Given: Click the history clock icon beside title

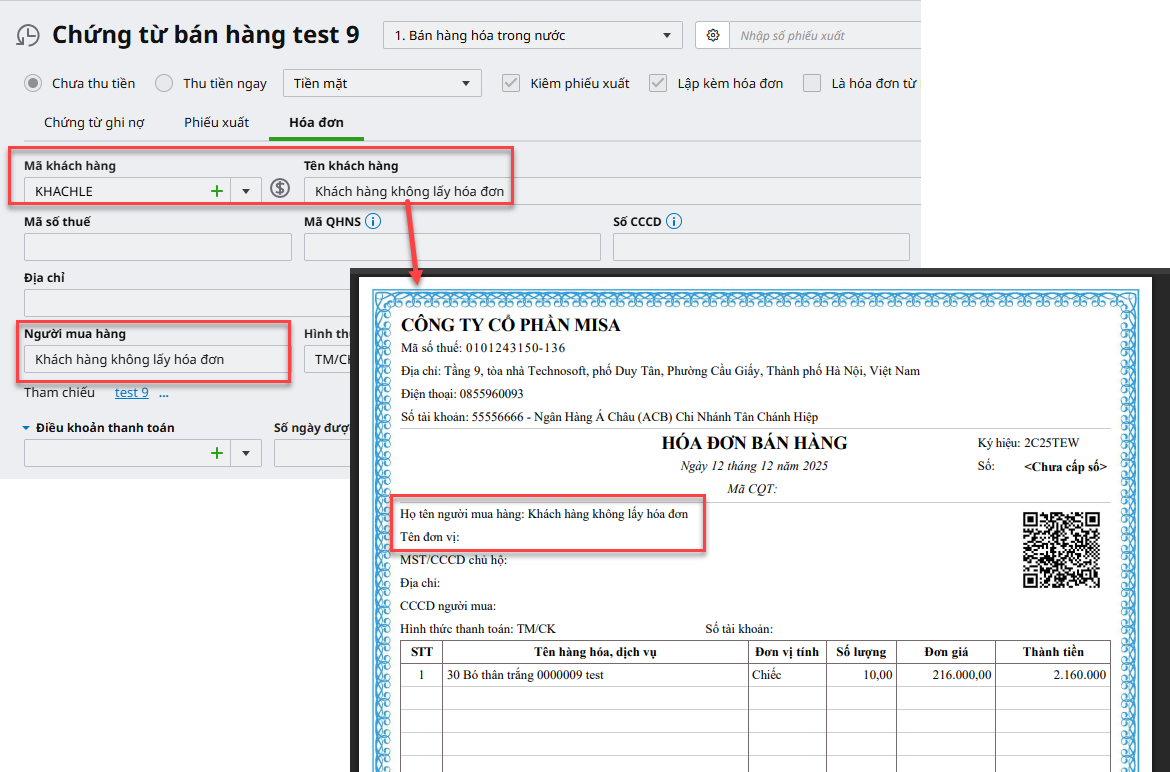Looking at the screenshot, I should pyautogui.click(x=28, y=35).
